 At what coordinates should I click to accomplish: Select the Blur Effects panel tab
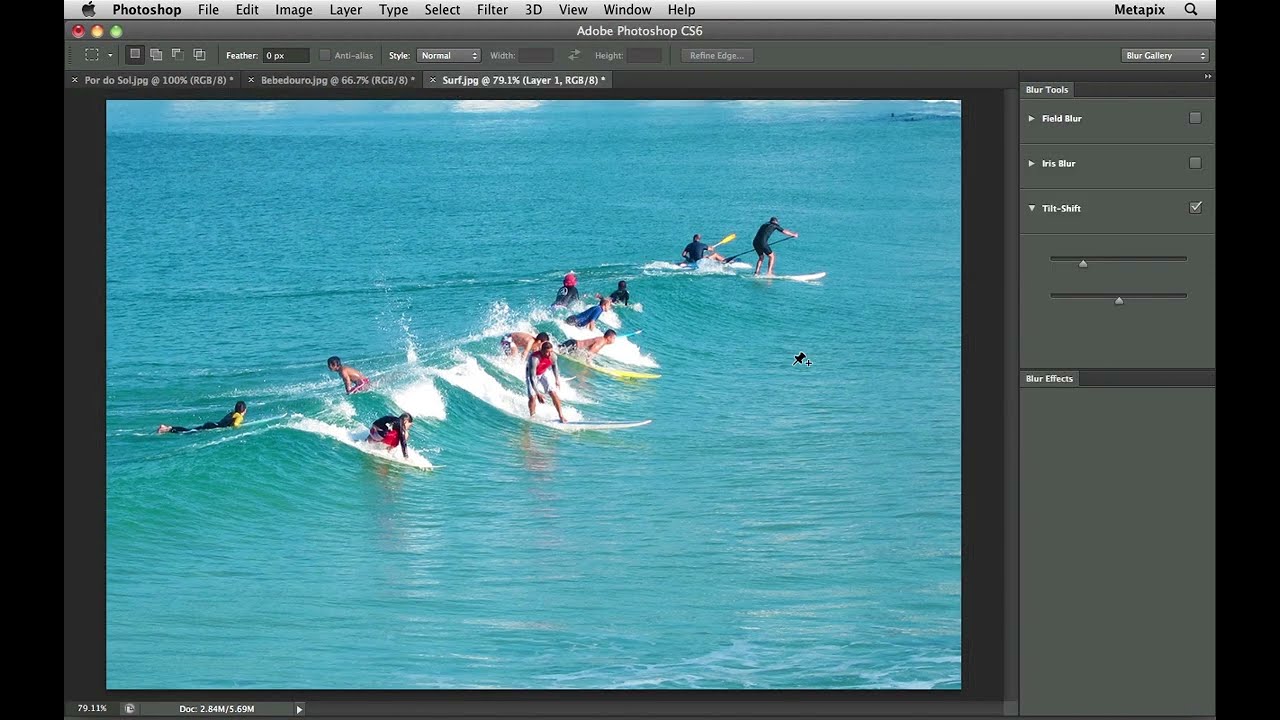1049,379
